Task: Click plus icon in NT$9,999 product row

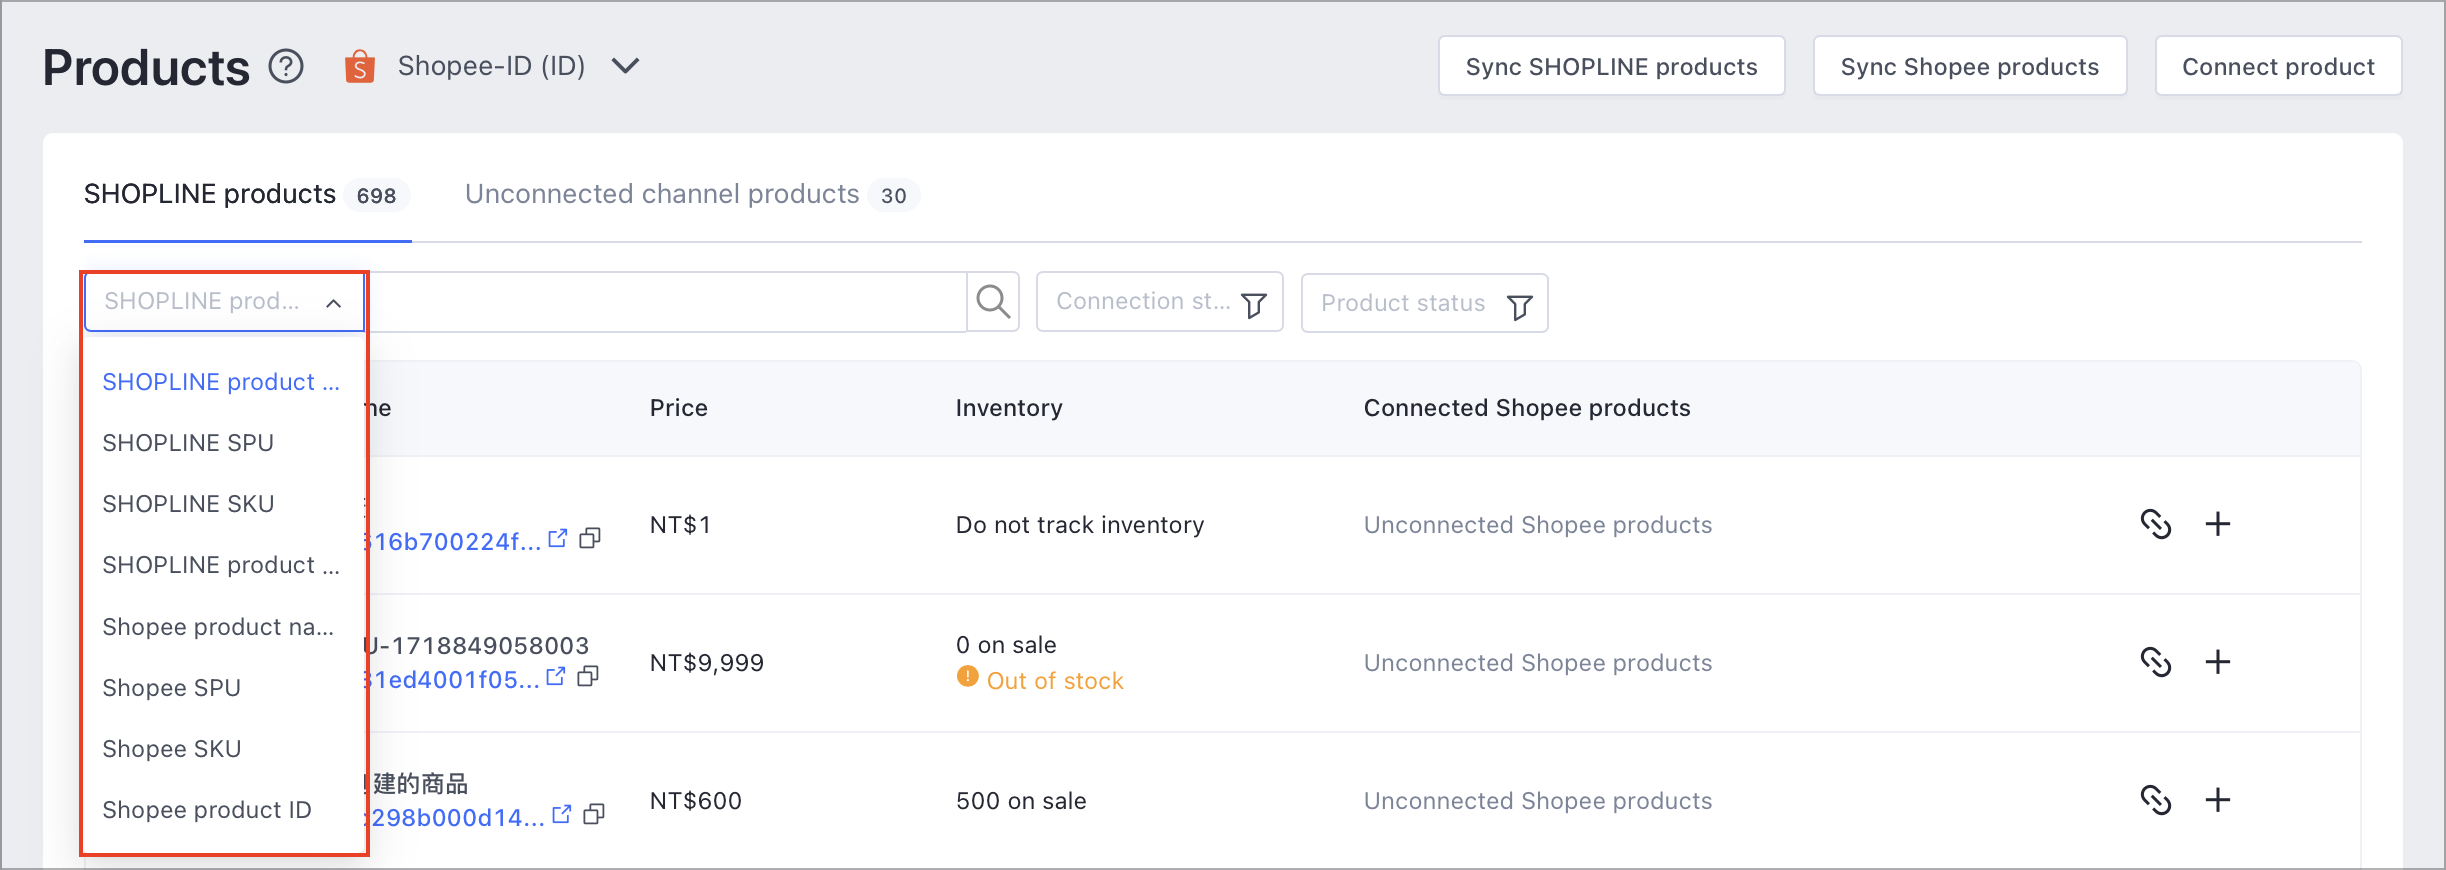Action: click(x=2218, y=662)
